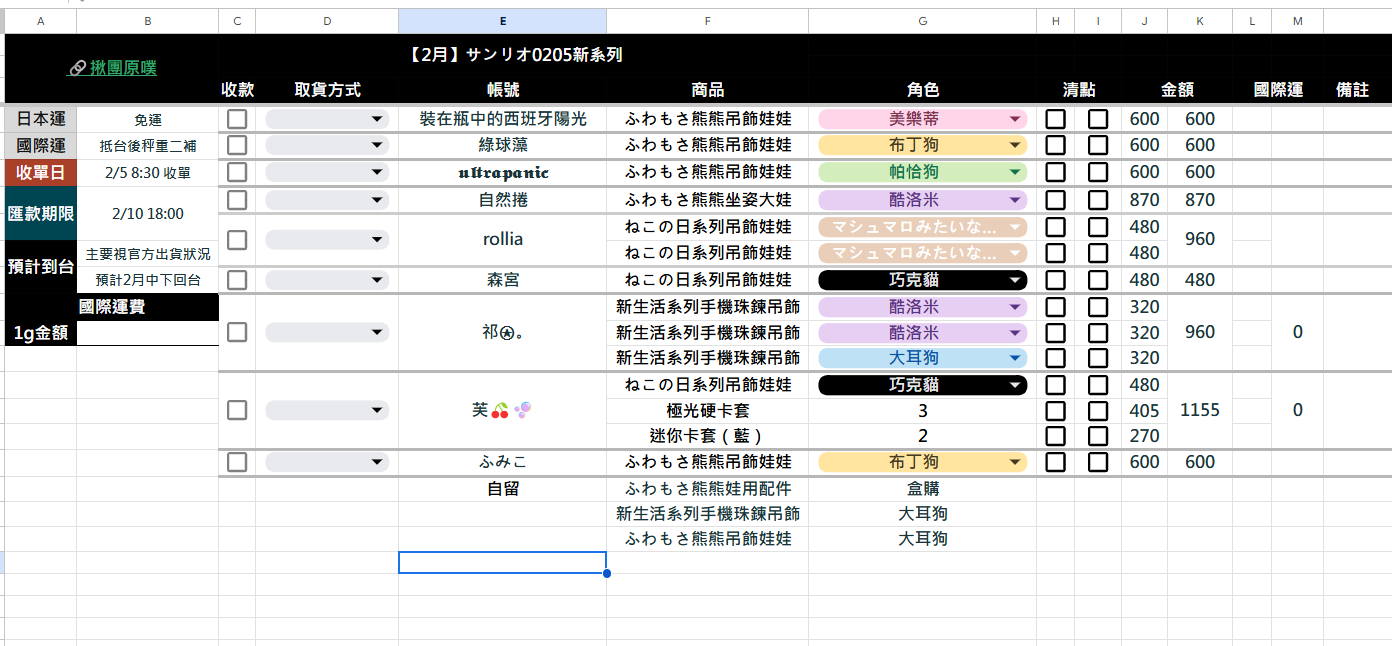The image size is (1392, 646).
Task: Check the 收款 checkbox for ふみこ
Action: click(237, 462)
